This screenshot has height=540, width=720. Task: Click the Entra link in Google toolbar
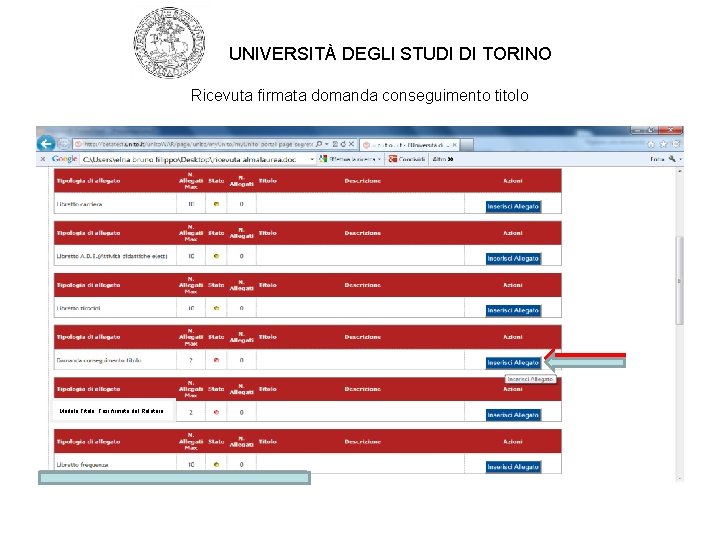pyautogui.click(x=657, y=159)
